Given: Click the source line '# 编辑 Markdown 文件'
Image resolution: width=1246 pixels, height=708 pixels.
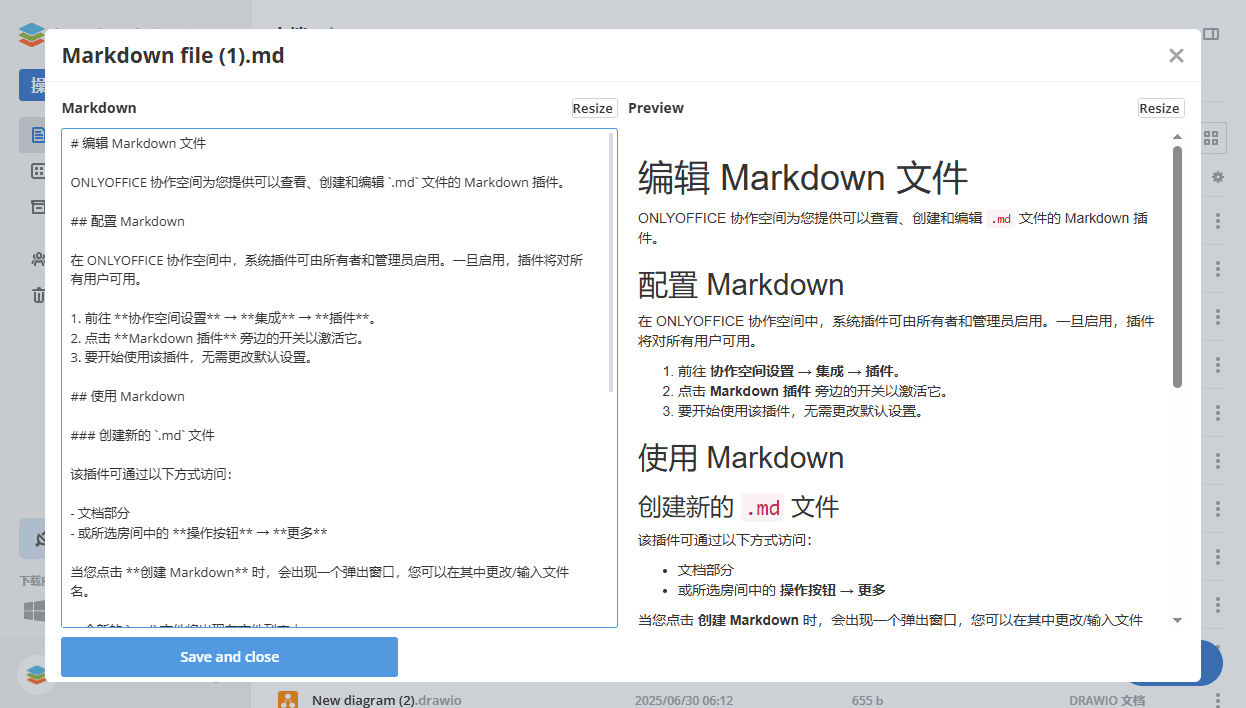Looking at the screenshot, I should click(x=138, y=143).
